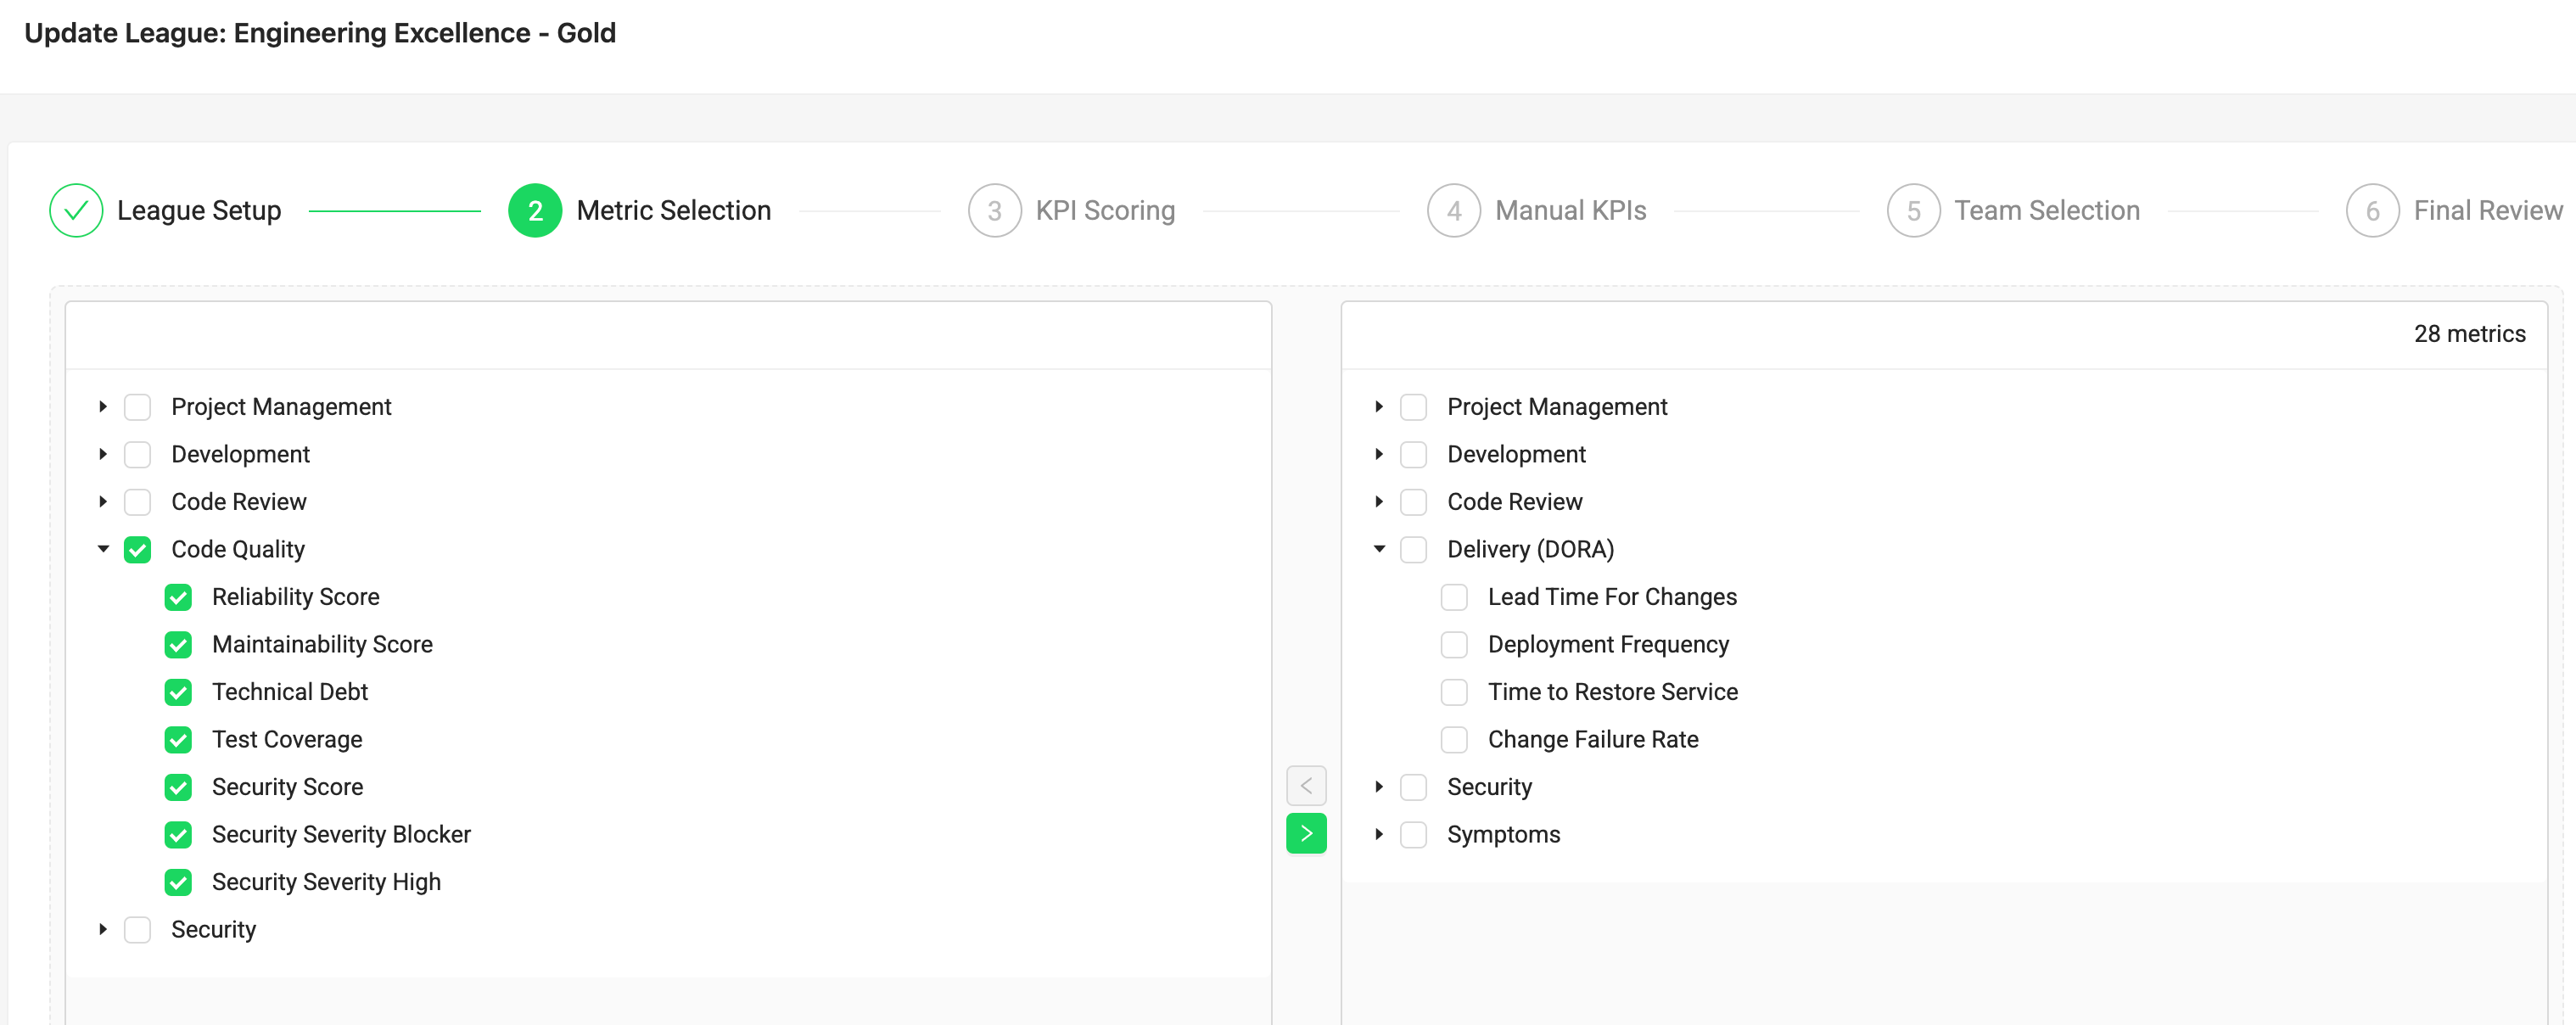Go to the Team Selection step label
This screenshot has height=1025, width=2576.
tap(2046, 211)
